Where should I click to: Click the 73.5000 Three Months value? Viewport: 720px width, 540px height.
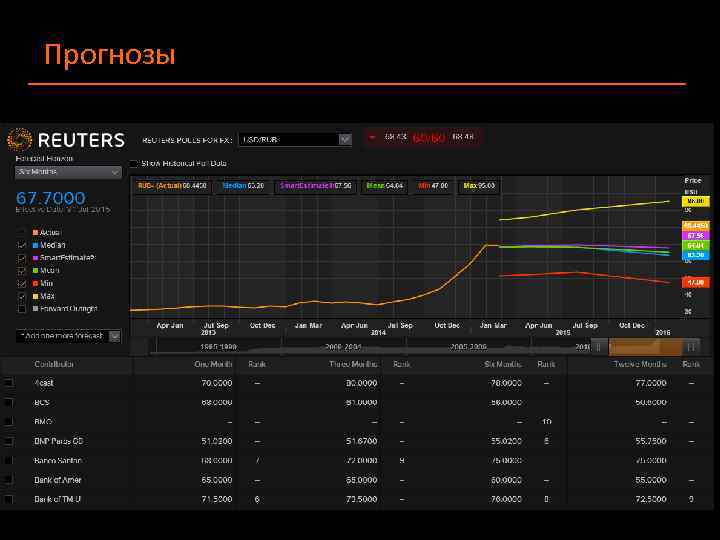pos(361,499)
